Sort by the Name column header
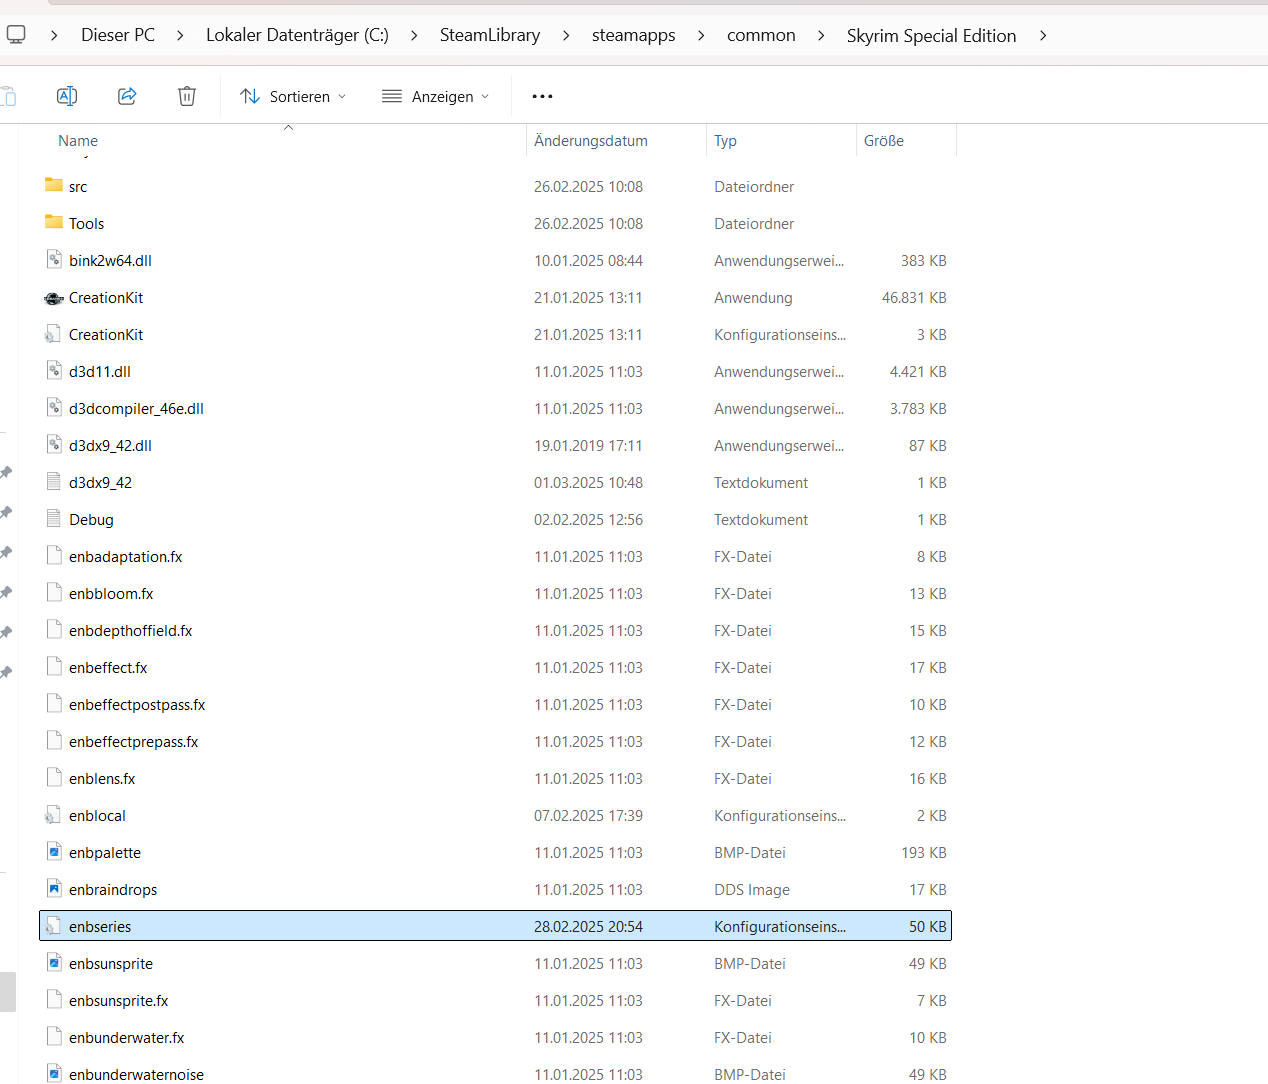Image resolution: width=1268 pixels, height=1084 pixels. click(x=78, y=141)
